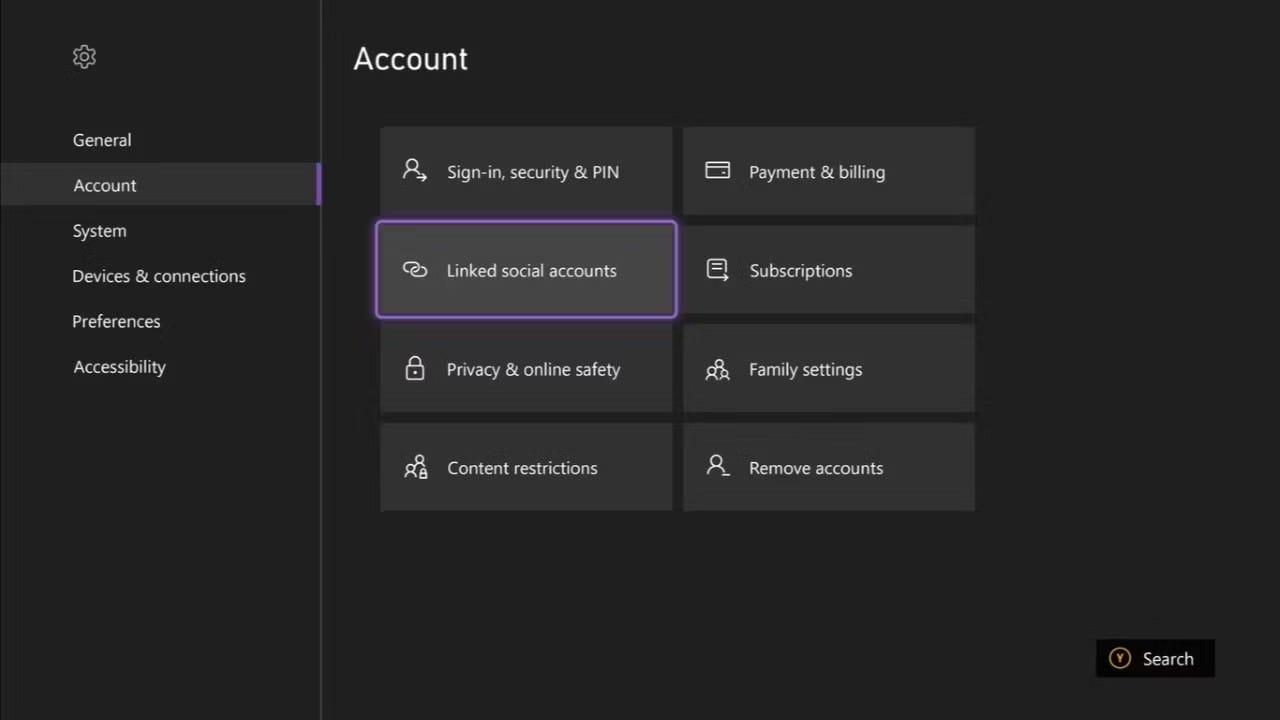Open the settings gear icon
This screenshot has height=720, width=1280.
coord(84,57)
